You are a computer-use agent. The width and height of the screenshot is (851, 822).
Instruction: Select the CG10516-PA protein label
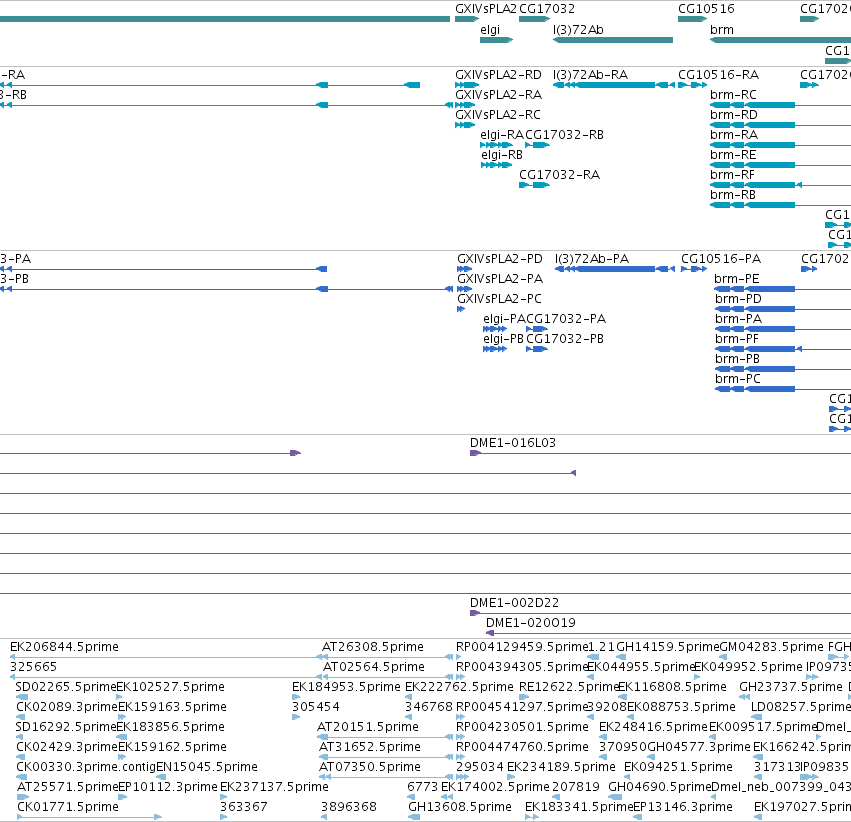tap(721, 259)
